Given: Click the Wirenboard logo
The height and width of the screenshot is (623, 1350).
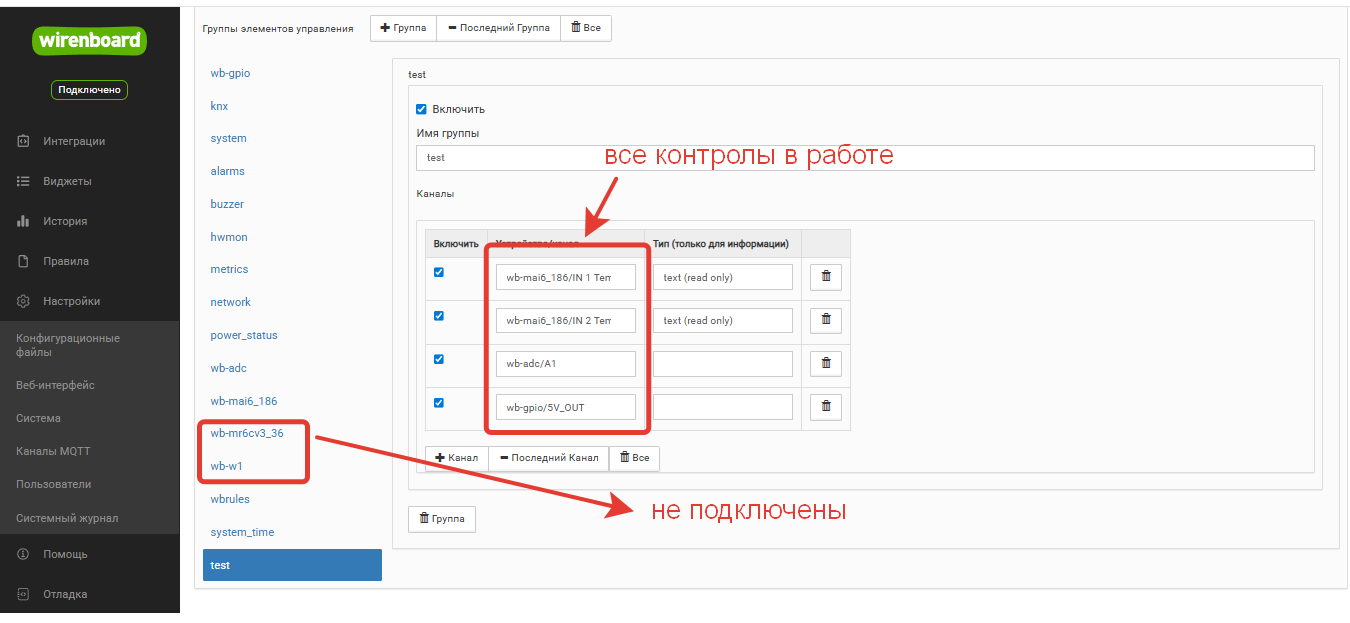Looking at the screenshot, I should click(x=90, y=41).
